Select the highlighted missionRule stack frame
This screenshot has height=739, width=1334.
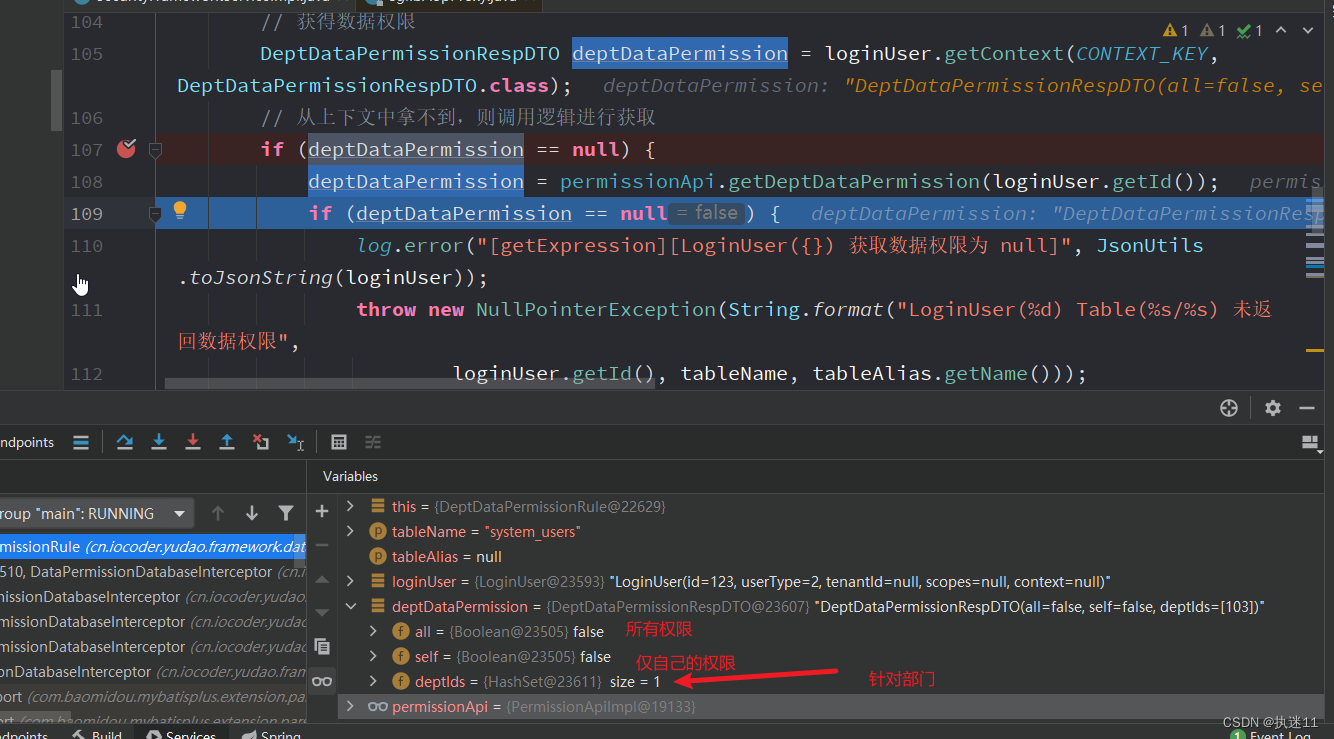[x=153, y=547]
